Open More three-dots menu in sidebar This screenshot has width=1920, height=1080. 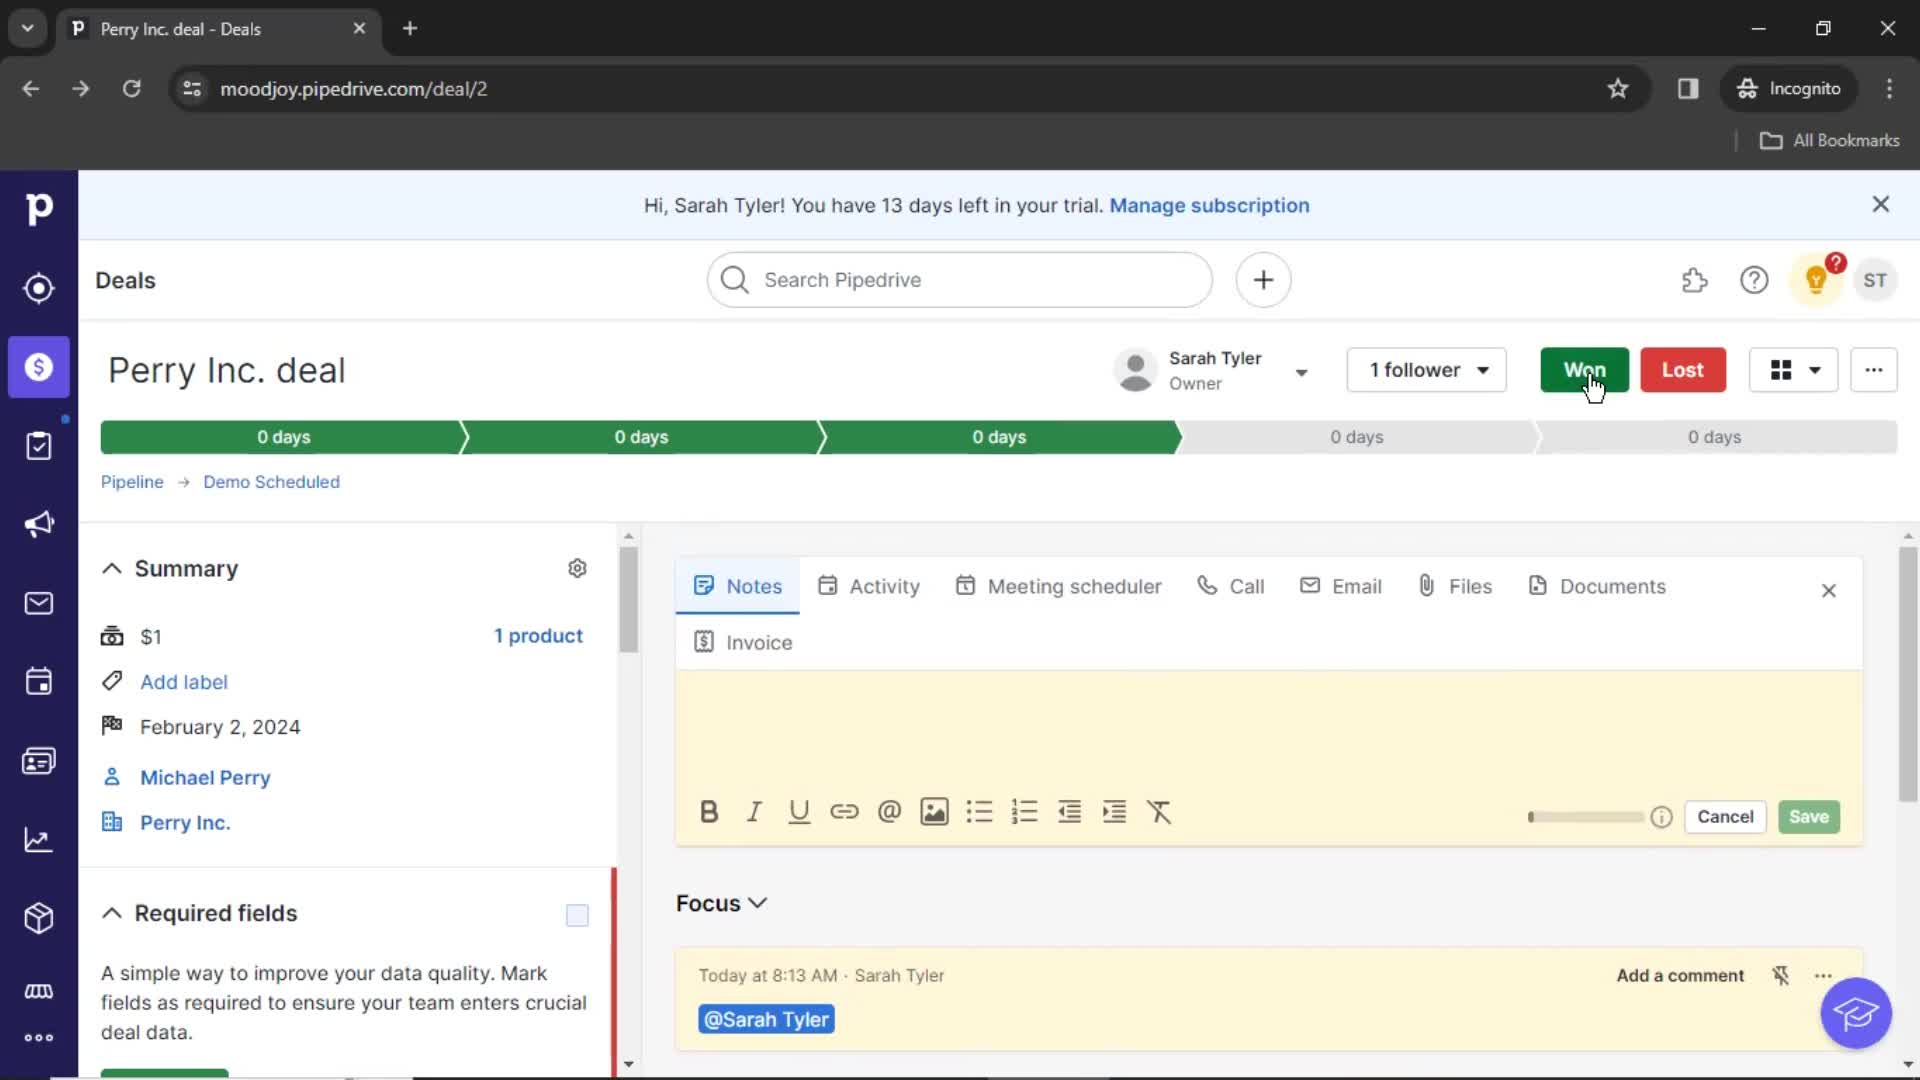pyautogui.click(x=39, y=1038)
